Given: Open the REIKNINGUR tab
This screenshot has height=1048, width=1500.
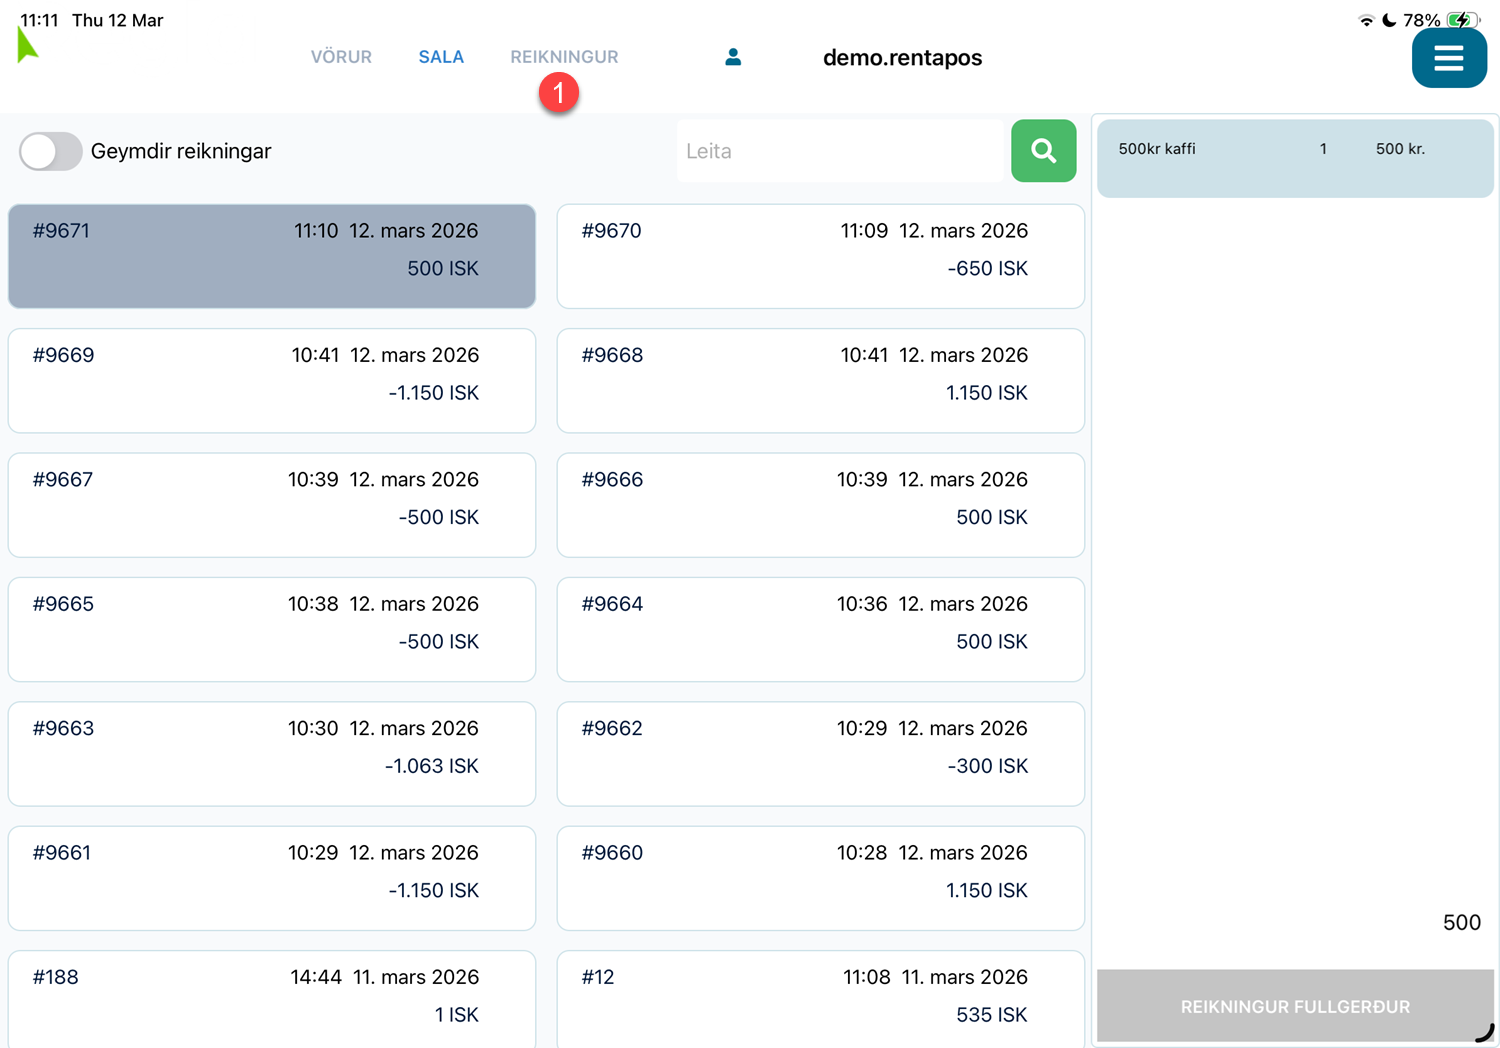Looking at the screenshot, I should 564,57.
